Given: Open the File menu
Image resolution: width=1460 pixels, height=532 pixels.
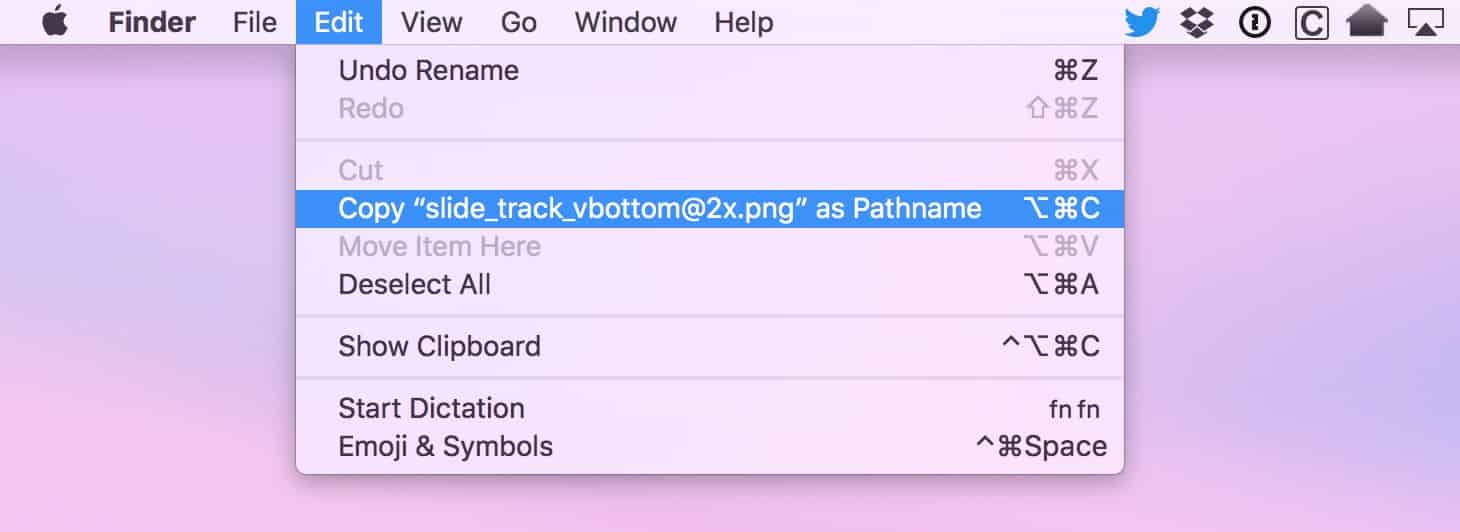Looking at the screenshot, I should [254, 22].
